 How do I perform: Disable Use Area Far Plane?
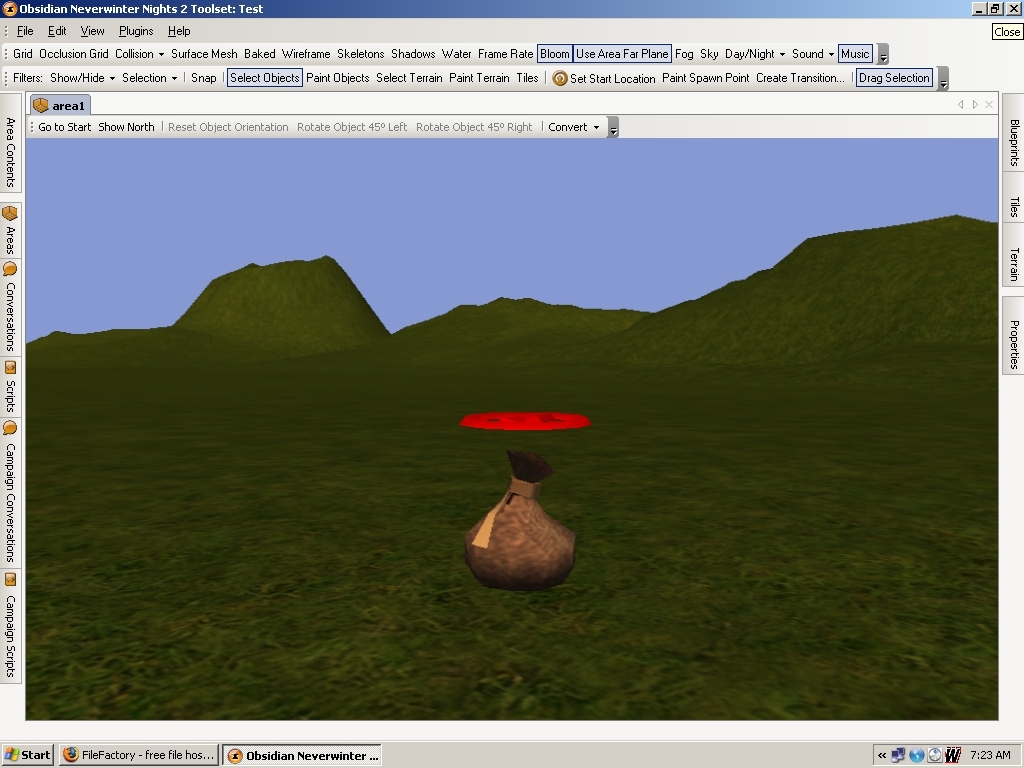pos(621,54)
